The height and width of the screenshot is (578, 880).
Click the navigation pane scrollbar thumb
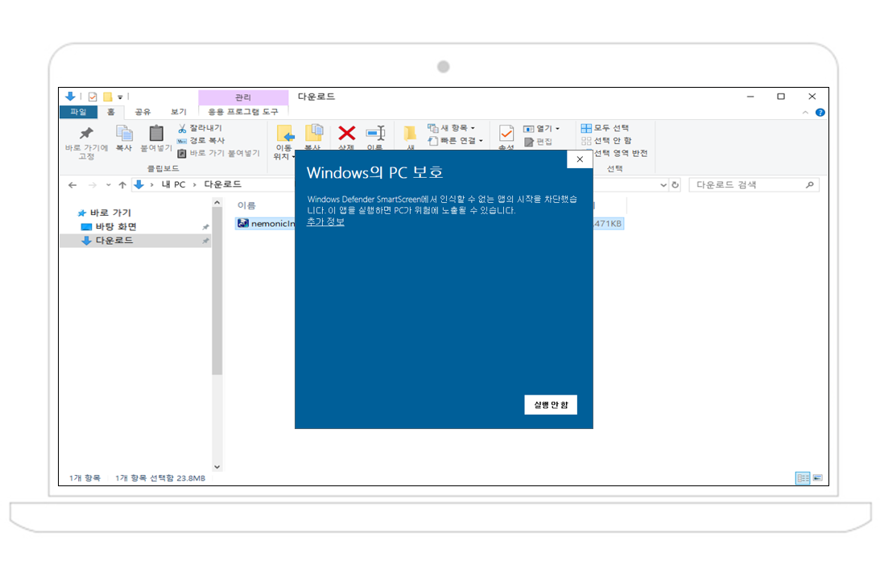[217, 291]
